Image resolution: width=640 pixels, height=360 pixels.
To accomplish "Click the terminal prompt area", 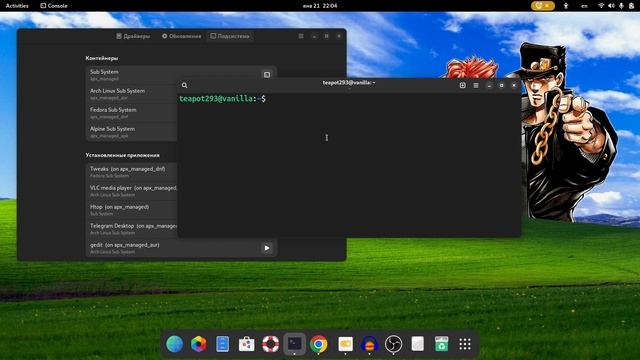I will [349, 164].
